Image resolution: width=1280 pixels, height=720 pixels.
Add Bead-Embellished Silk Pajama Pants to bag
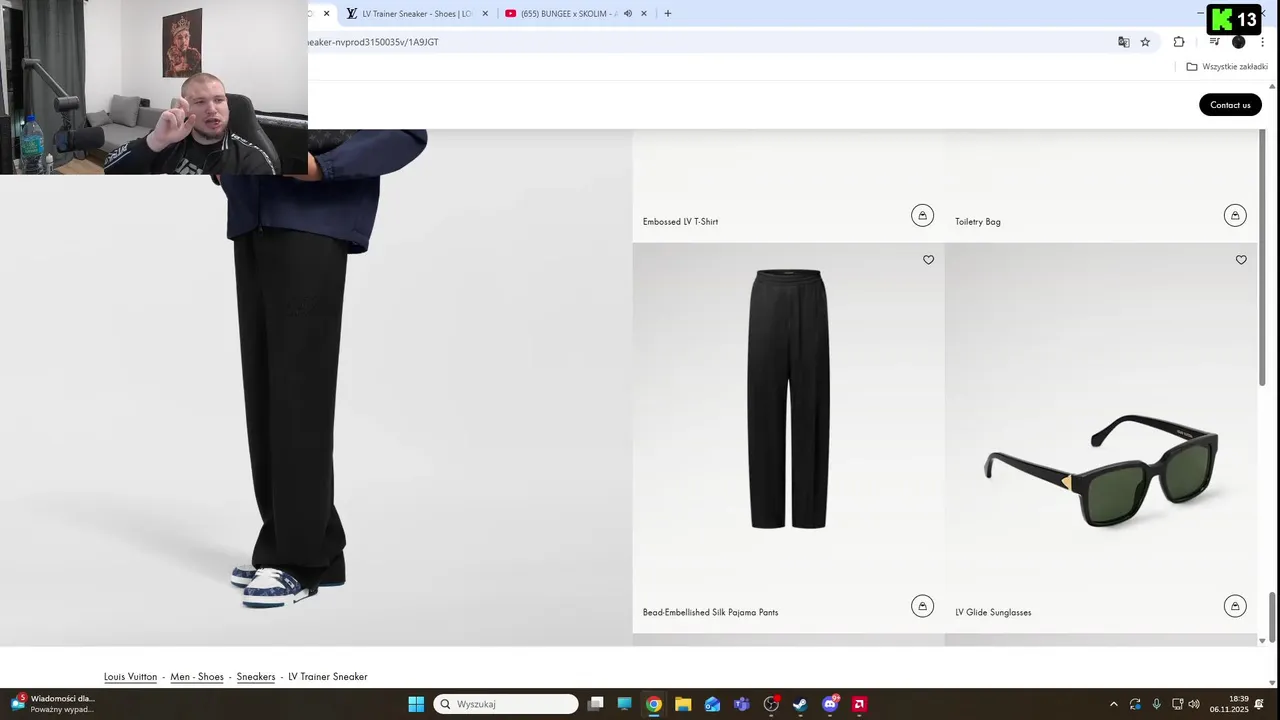pos(922,606)
